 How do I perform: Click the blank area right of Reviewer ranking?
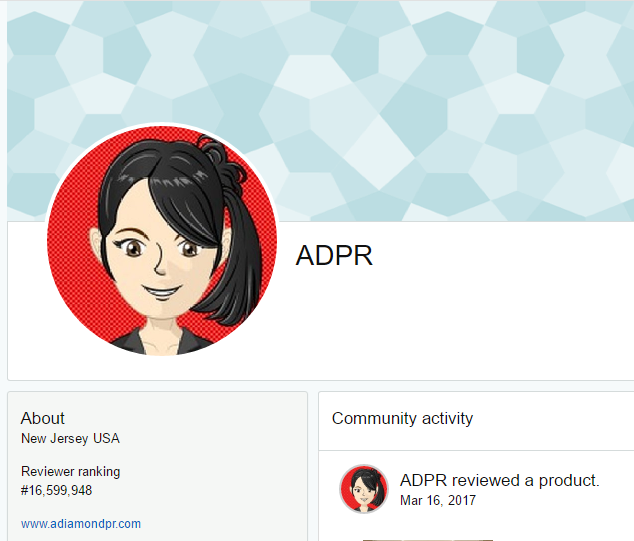220,471
